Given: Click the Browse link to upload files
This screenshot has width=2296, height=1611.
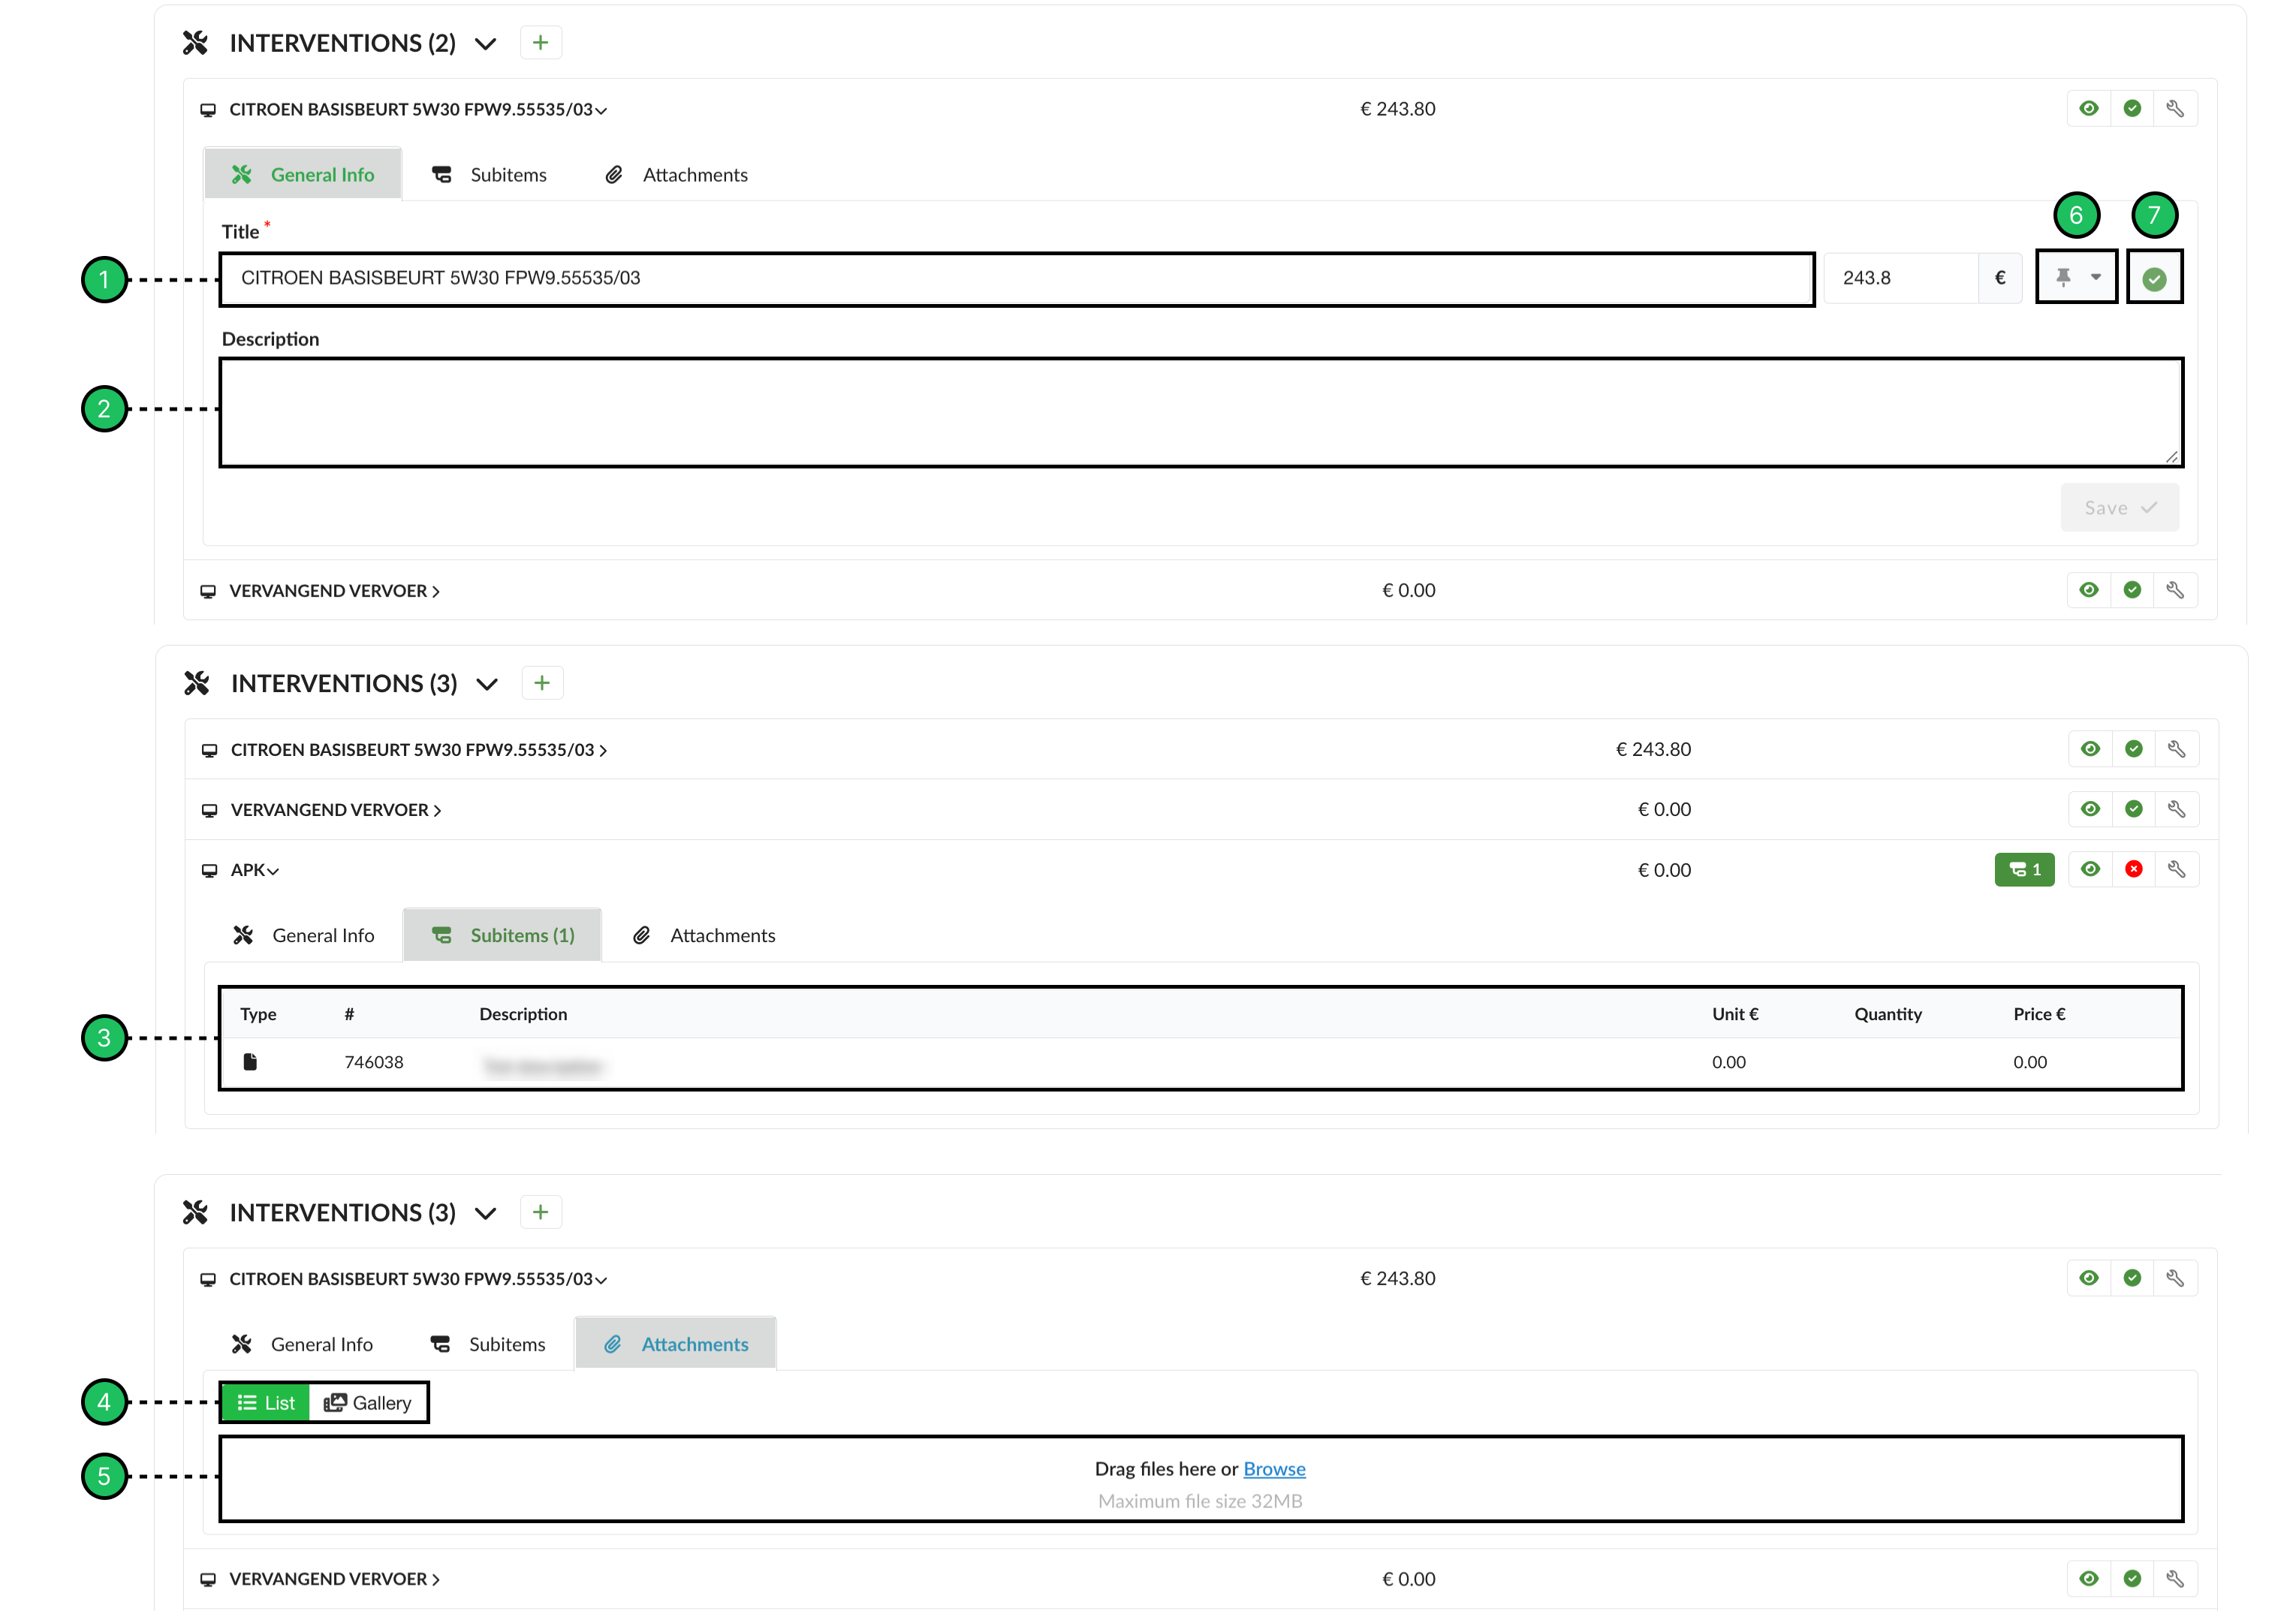Looking at the screenshot, I should (x=1274, y=1468).
